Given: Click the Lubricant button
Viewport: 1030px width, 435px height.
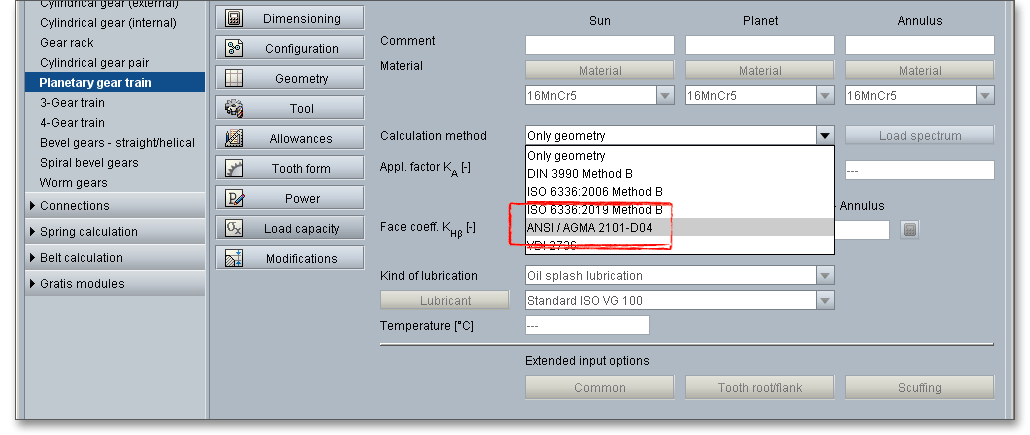Looking at the screenshot, I should (445, 300).
